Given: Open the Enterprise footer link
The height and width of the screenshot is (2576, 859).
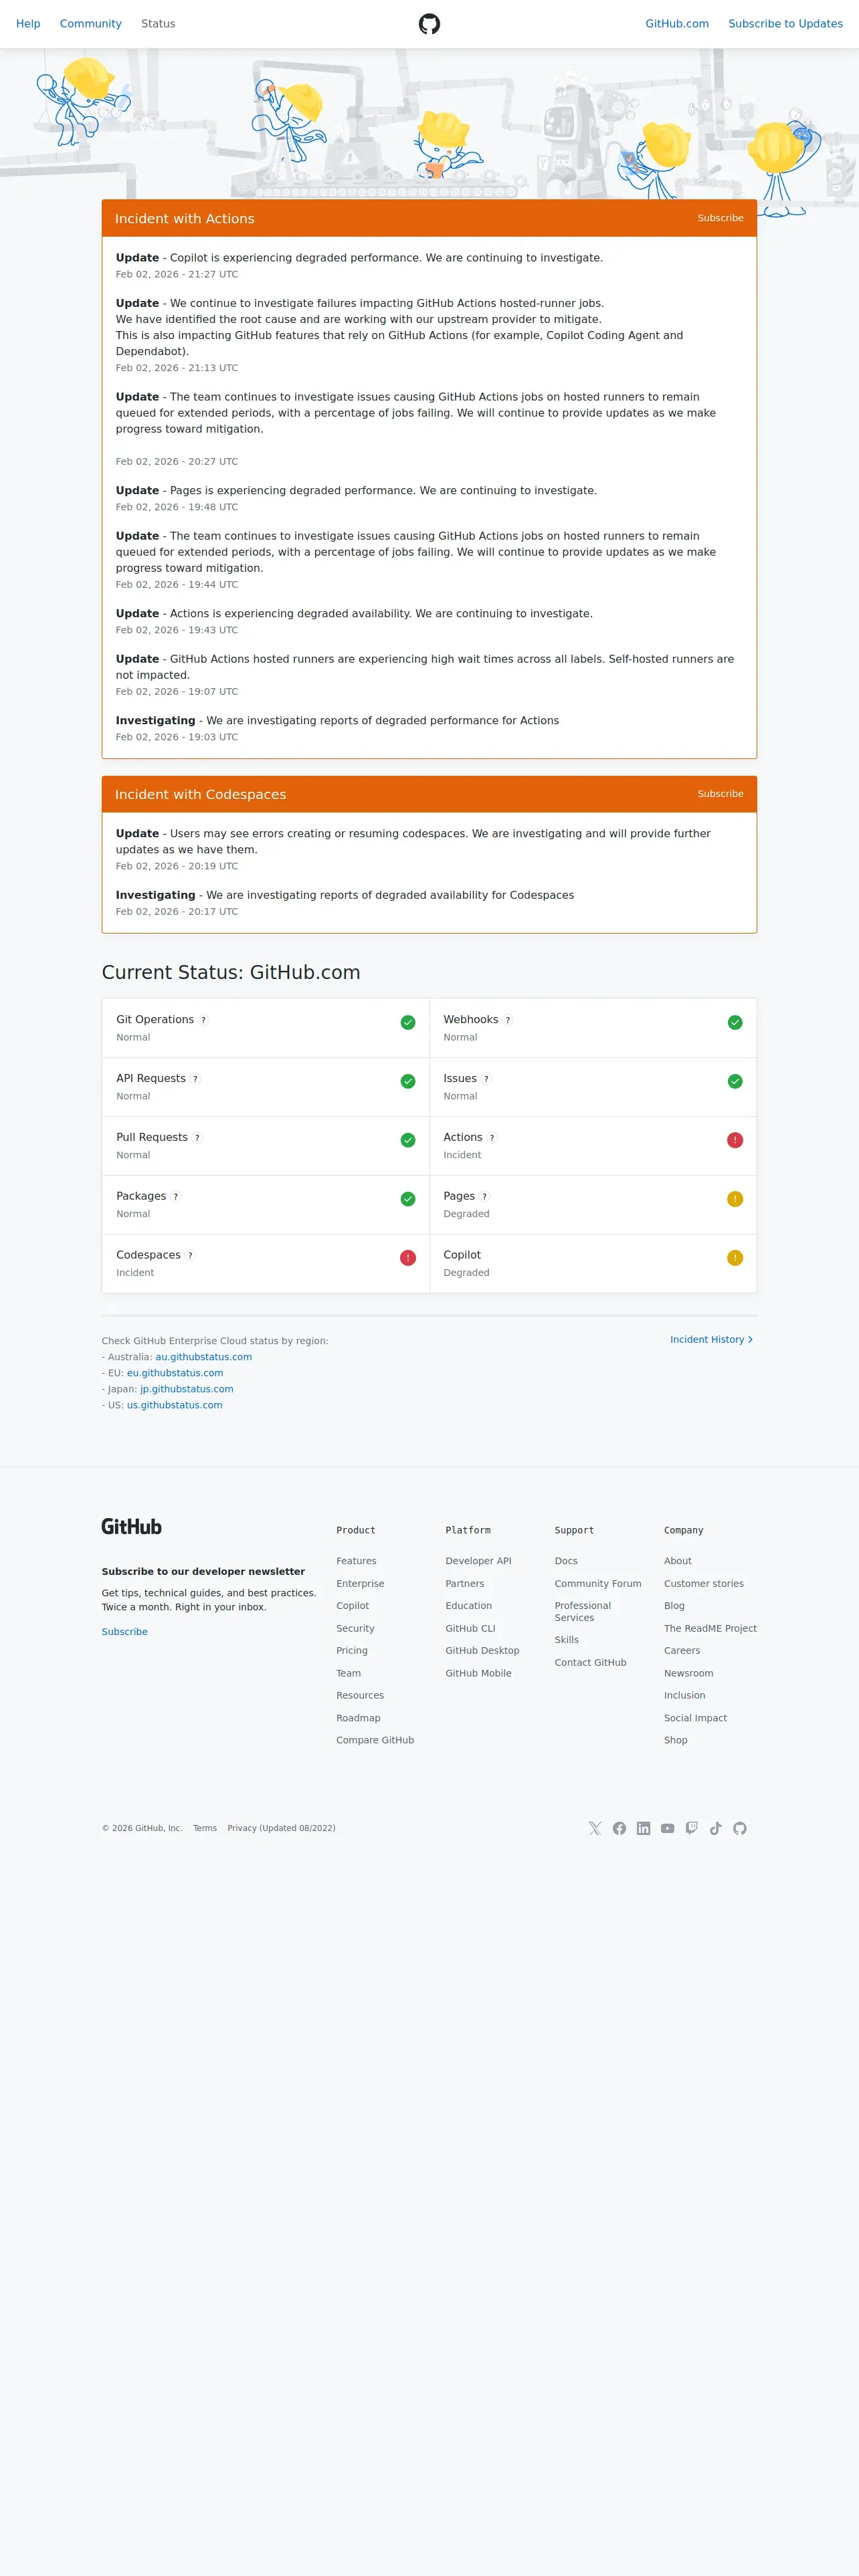Looking at the screenshot, I should [x=360, y=1584].
